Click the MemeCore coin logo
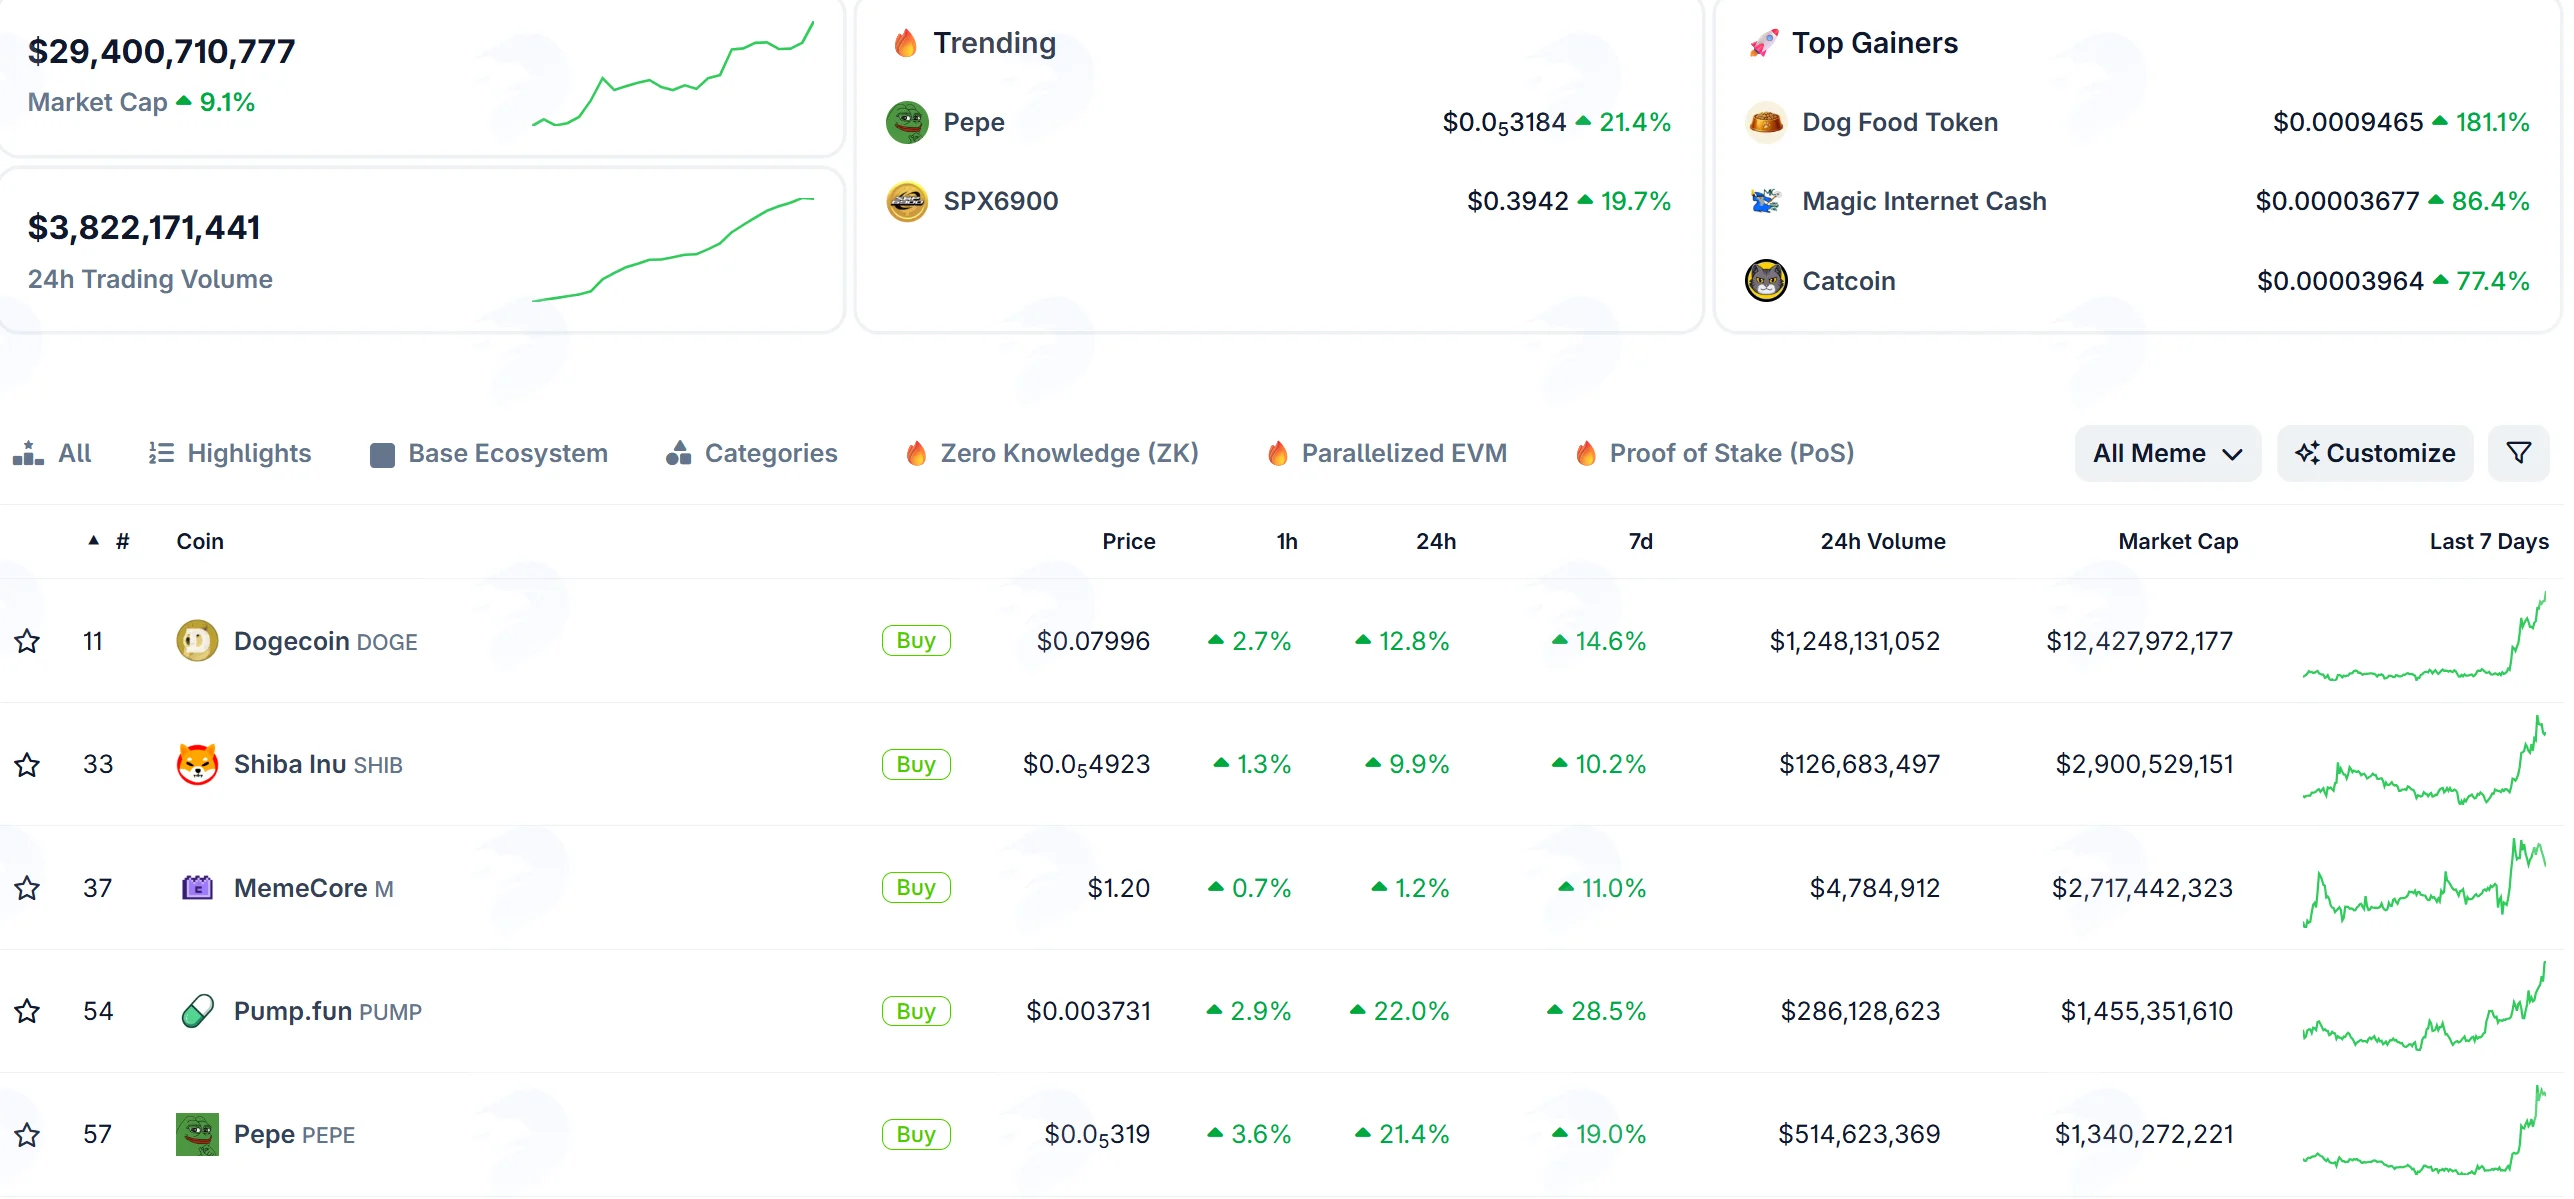Viewport: 2574px width, 1199px height. (197, 888)
